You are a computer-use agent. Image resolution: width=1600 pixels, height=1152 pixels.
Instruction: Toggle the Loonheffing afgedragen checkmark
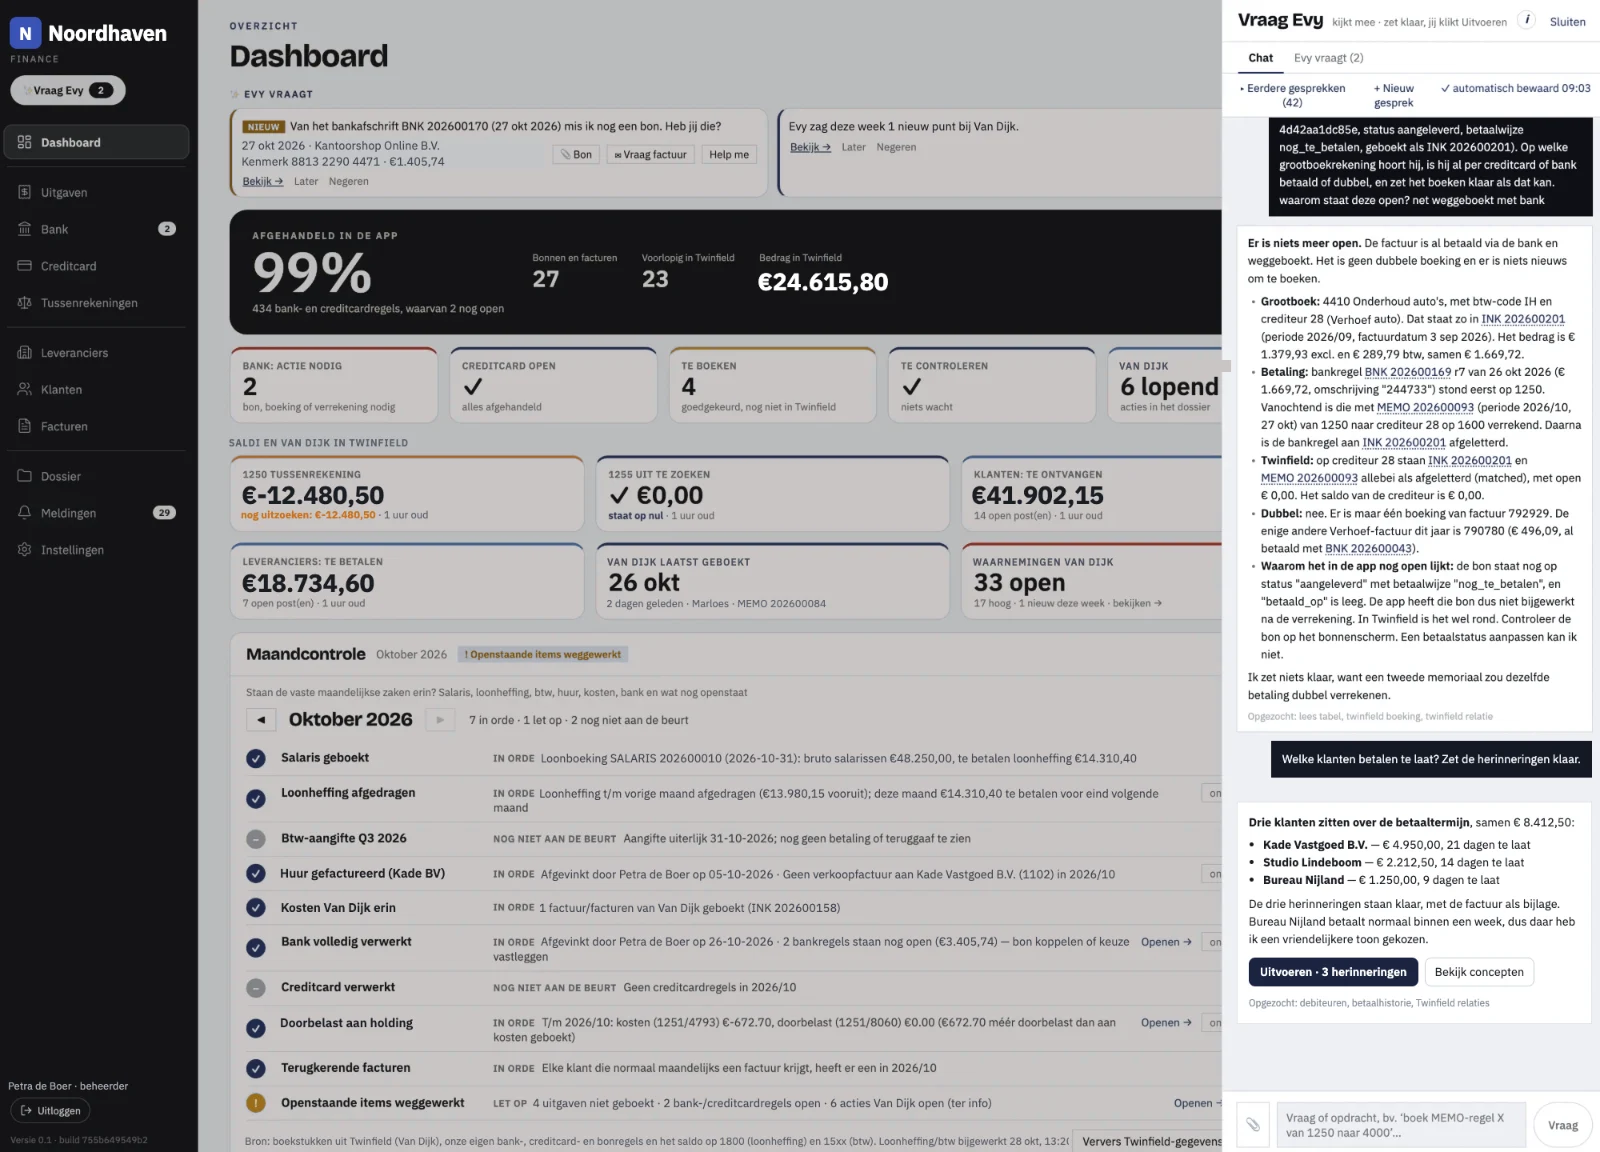pos(256,799)
